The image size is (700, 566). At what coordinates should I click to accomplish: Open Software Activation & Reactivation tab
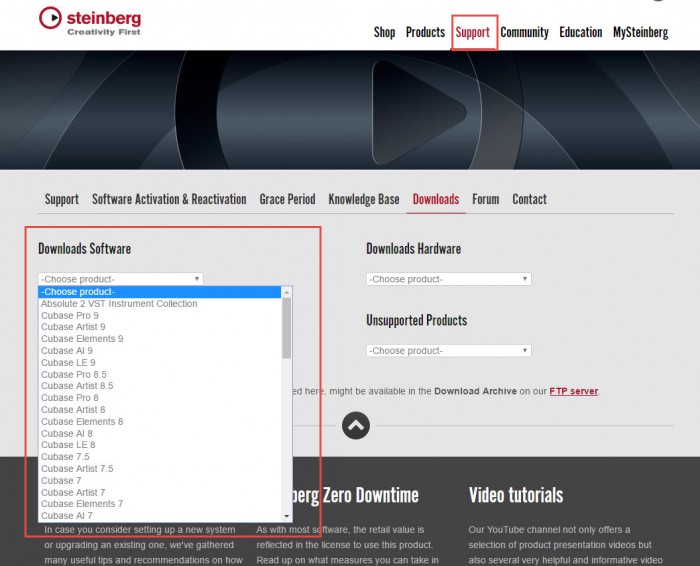[169, 199]
